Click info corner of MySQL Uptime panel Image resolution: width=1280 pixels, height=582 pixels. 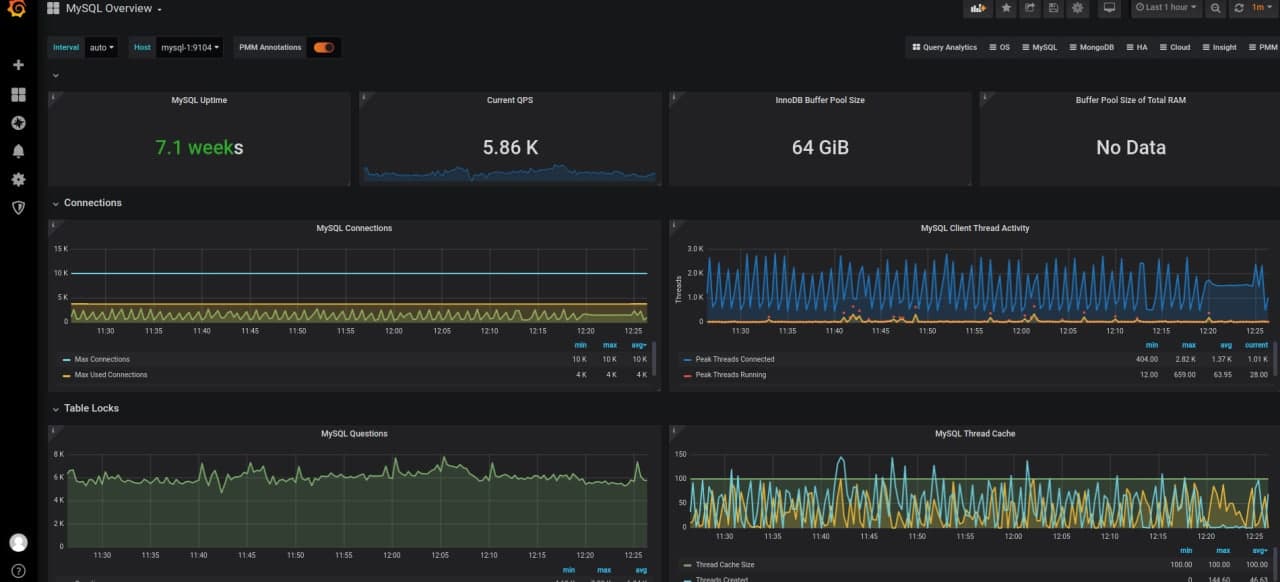53,97
